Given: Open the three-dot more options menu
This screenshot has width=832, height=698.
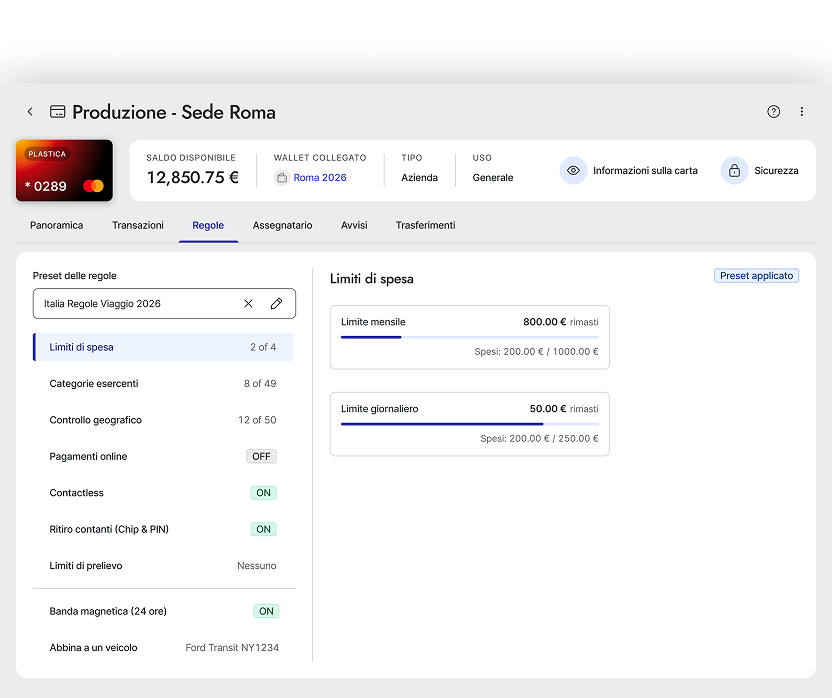Looking at the screenshot, I should click(x=801, y=112).
